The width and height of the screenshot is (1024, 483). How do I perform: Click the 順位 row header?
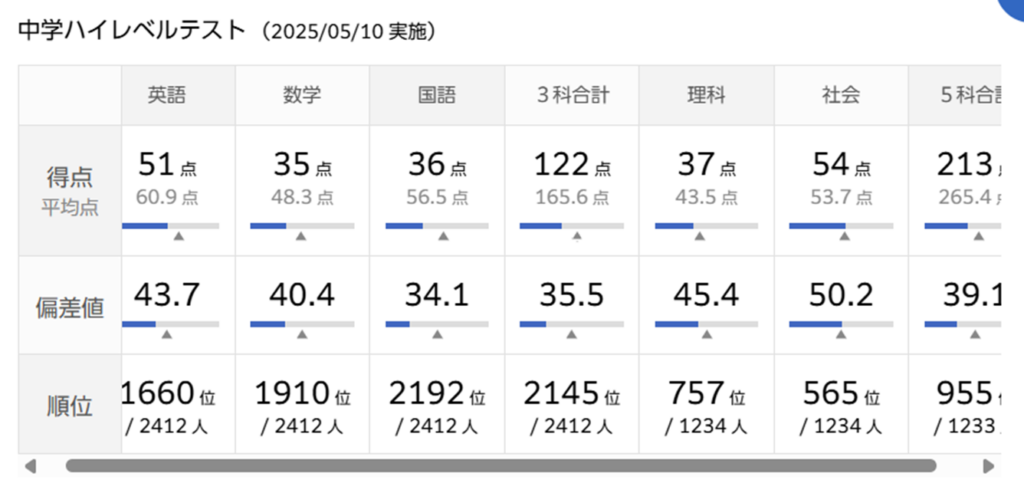(x=70, y=405)
